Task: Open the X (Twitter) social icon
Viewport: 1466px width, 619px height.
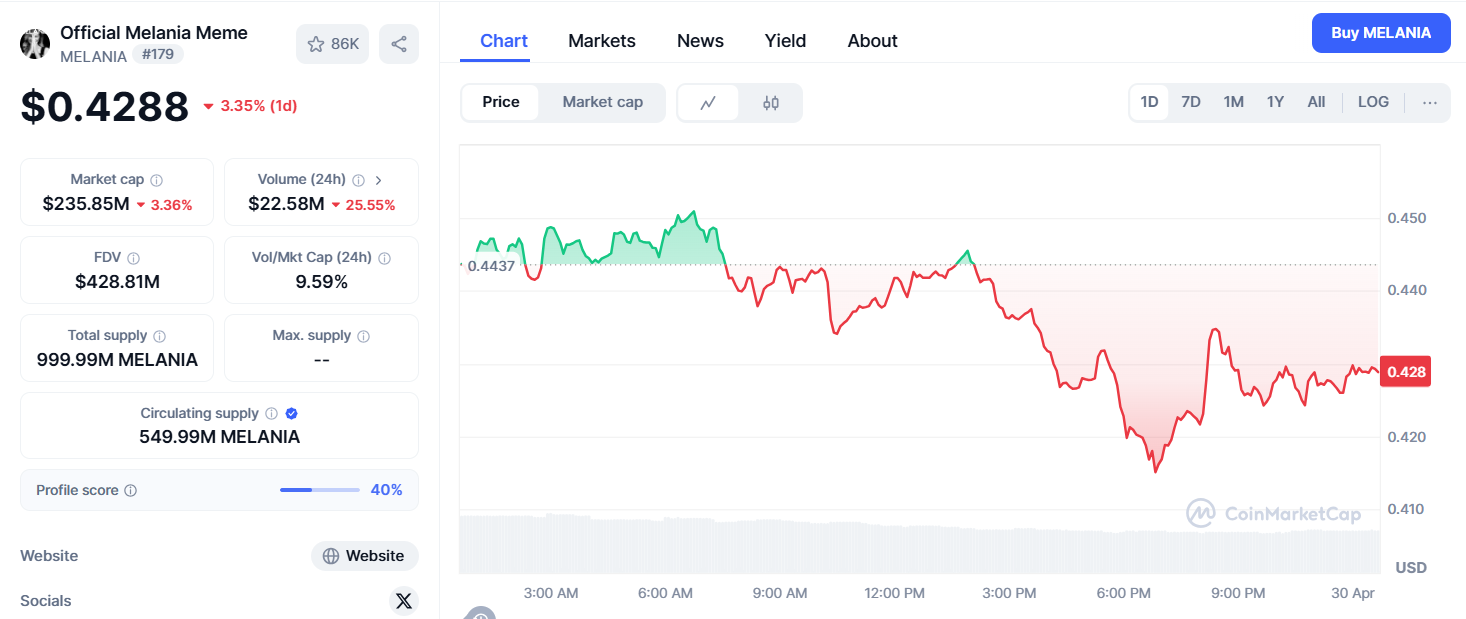Action: (x=403, y=601)
